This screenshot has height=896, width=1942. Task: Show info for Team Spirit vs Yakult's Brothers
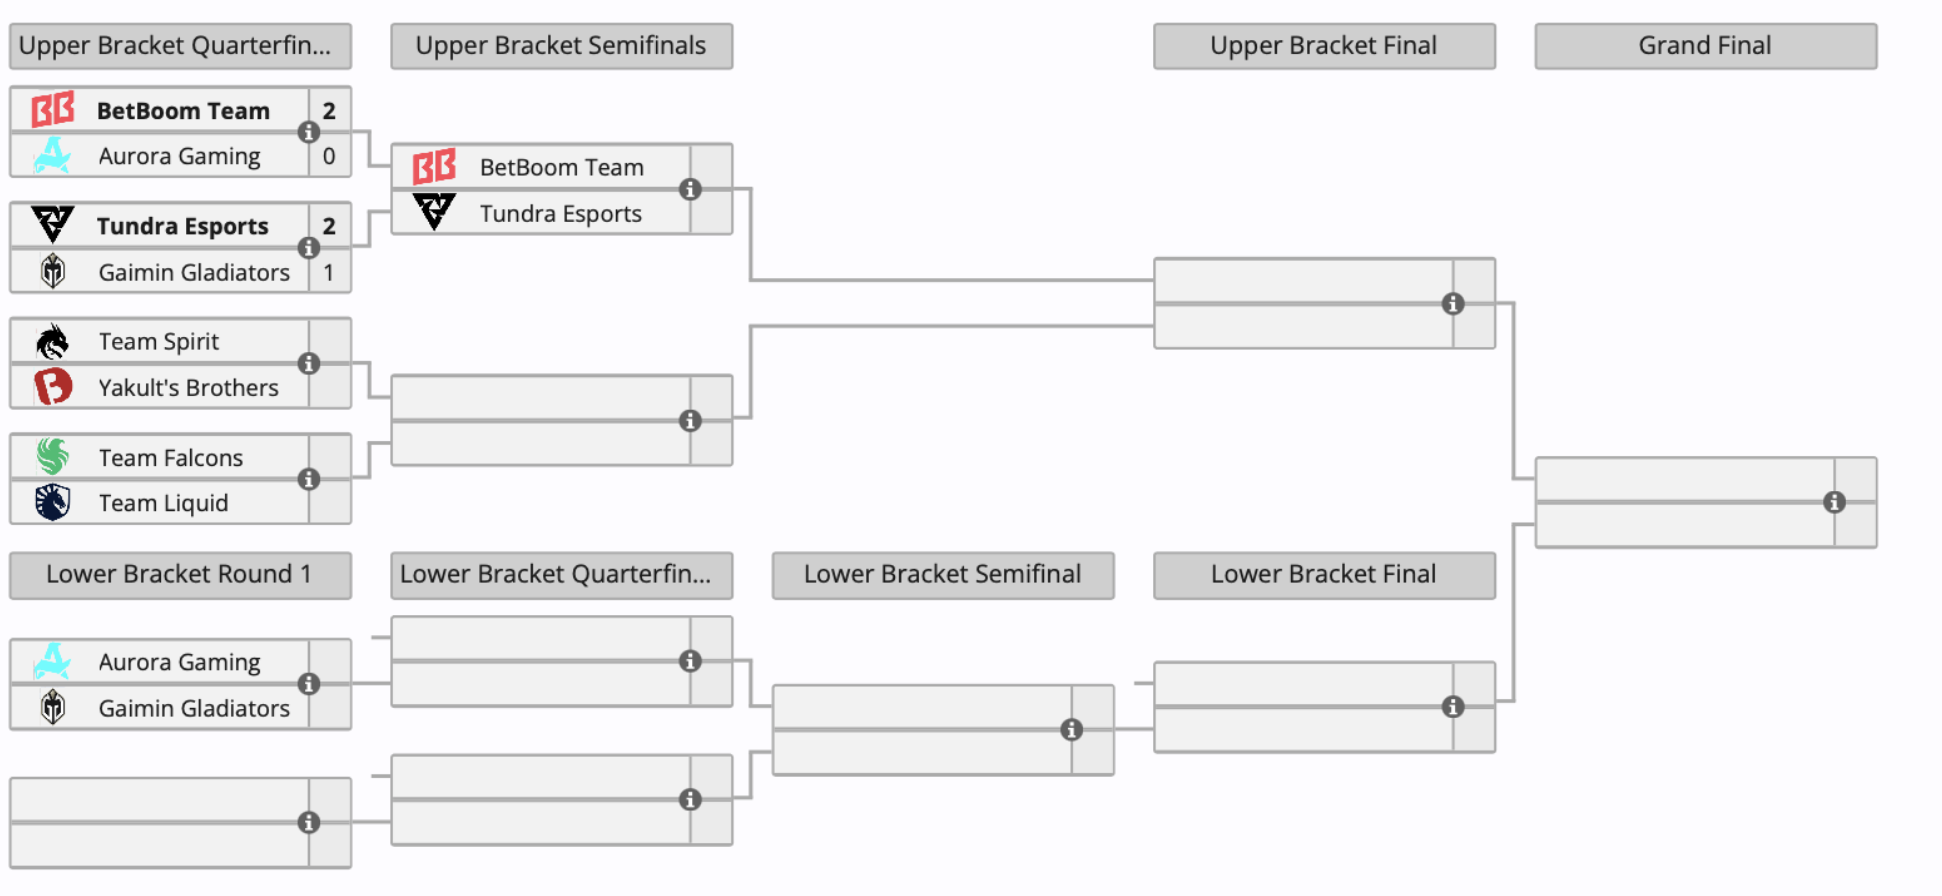tap(309, 364)
